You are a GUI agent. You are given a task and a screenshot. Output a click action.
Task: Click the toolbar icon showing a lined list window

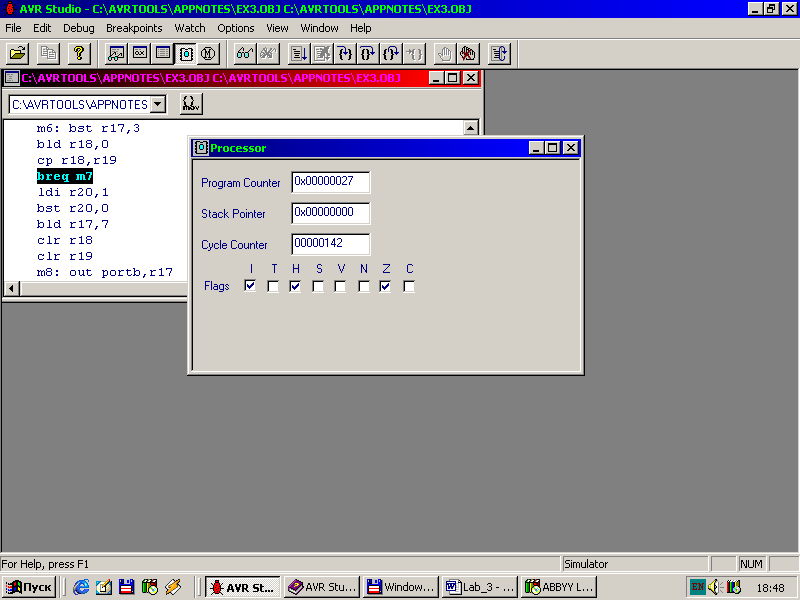163,54
